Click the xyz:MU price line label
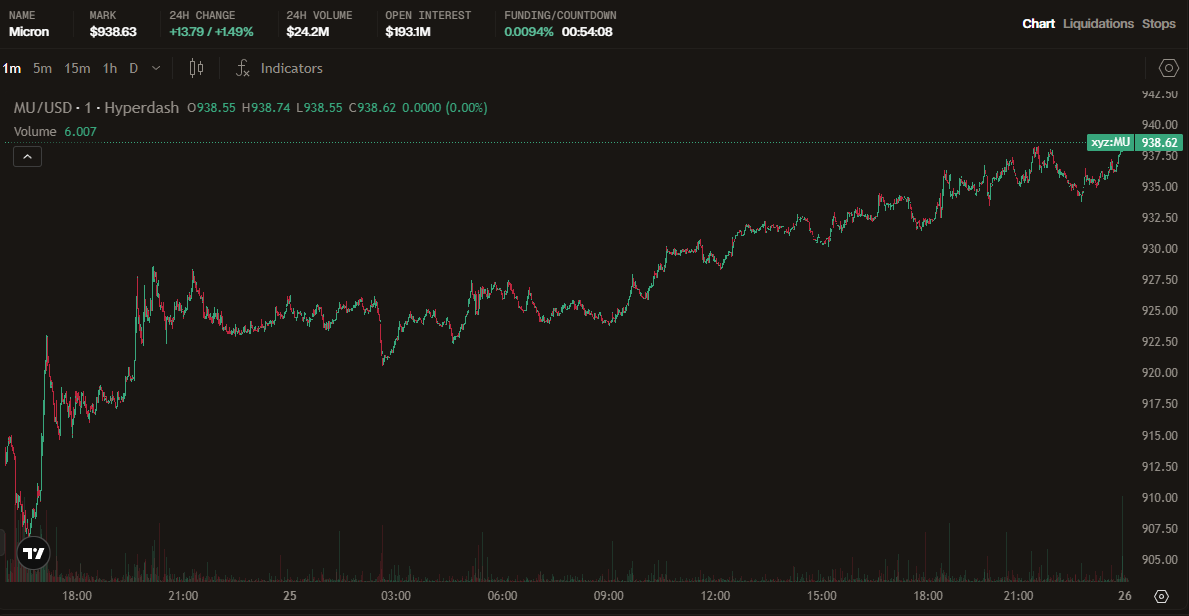The image size is (1189, 616). [x=1110, y=143]
